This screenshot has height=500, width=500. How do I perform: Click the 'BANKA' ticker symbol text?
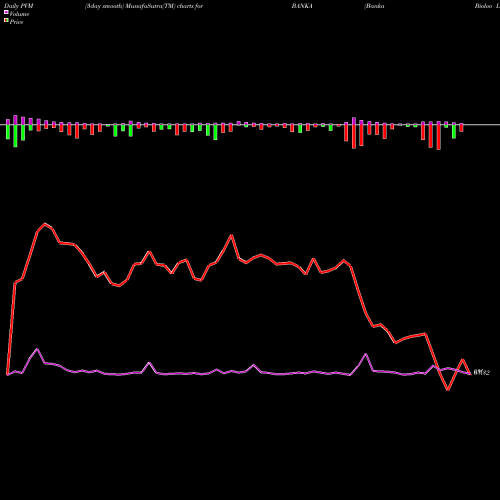pos(302,6)
